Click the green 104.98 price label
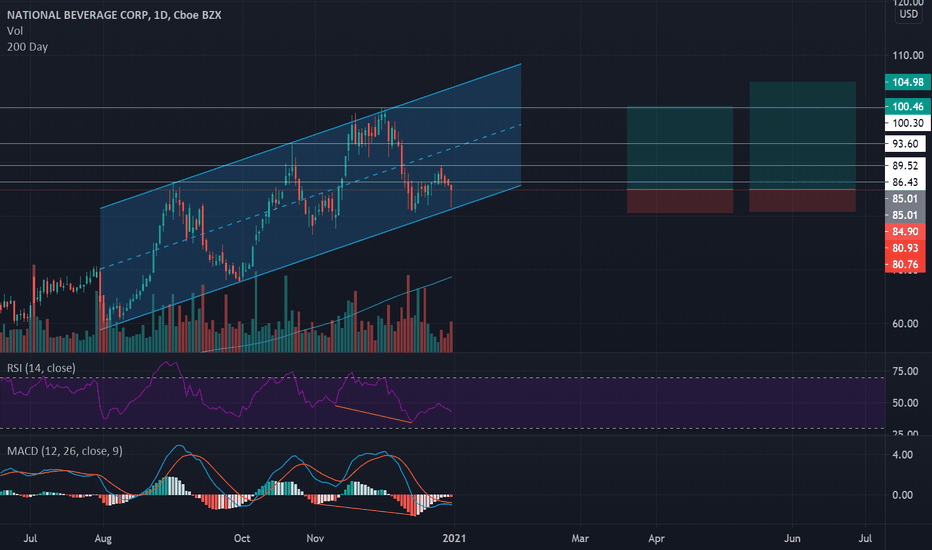Screen dimensions: 932x550 pos(908,82)
